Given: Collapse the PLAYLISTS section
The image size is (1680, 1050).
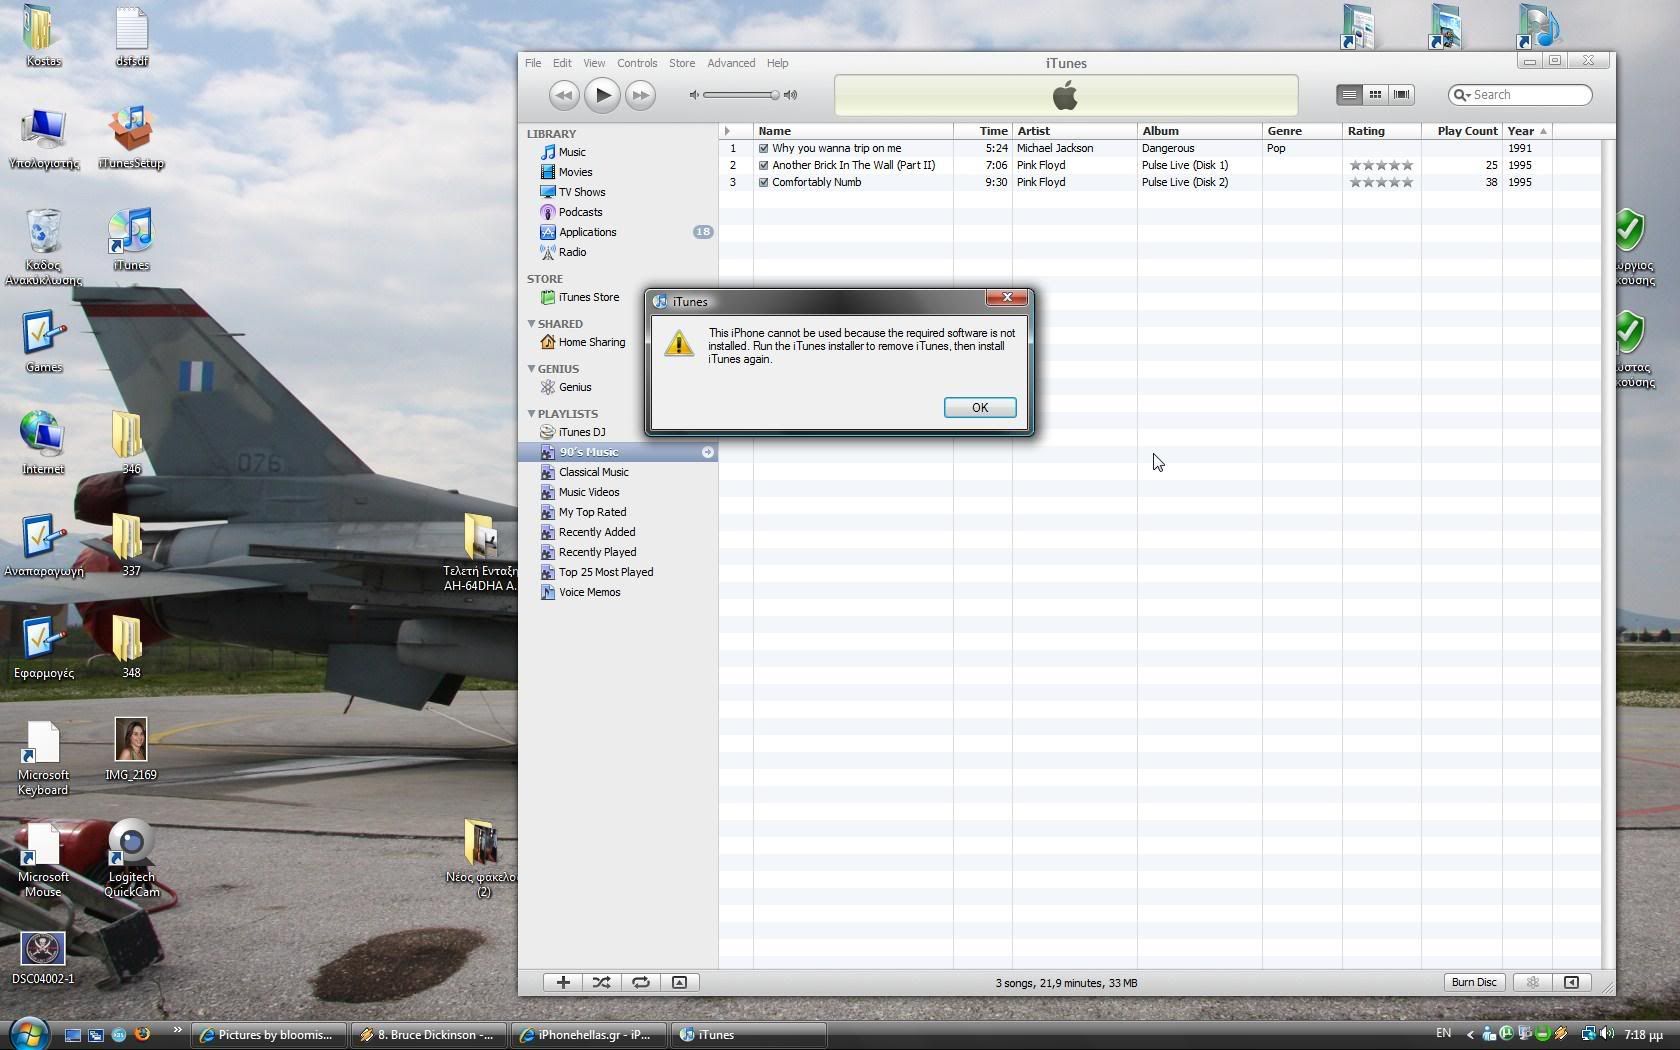Looking at the screenshot, I should click(x=532, y=413).
